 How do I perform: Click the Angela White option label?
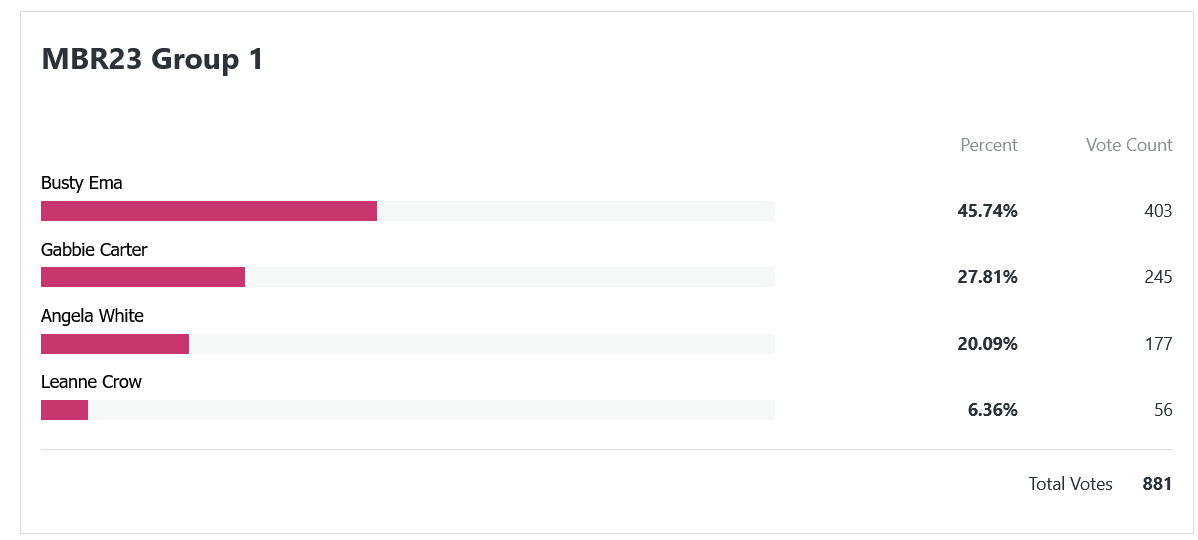click(x=92, y=316)
